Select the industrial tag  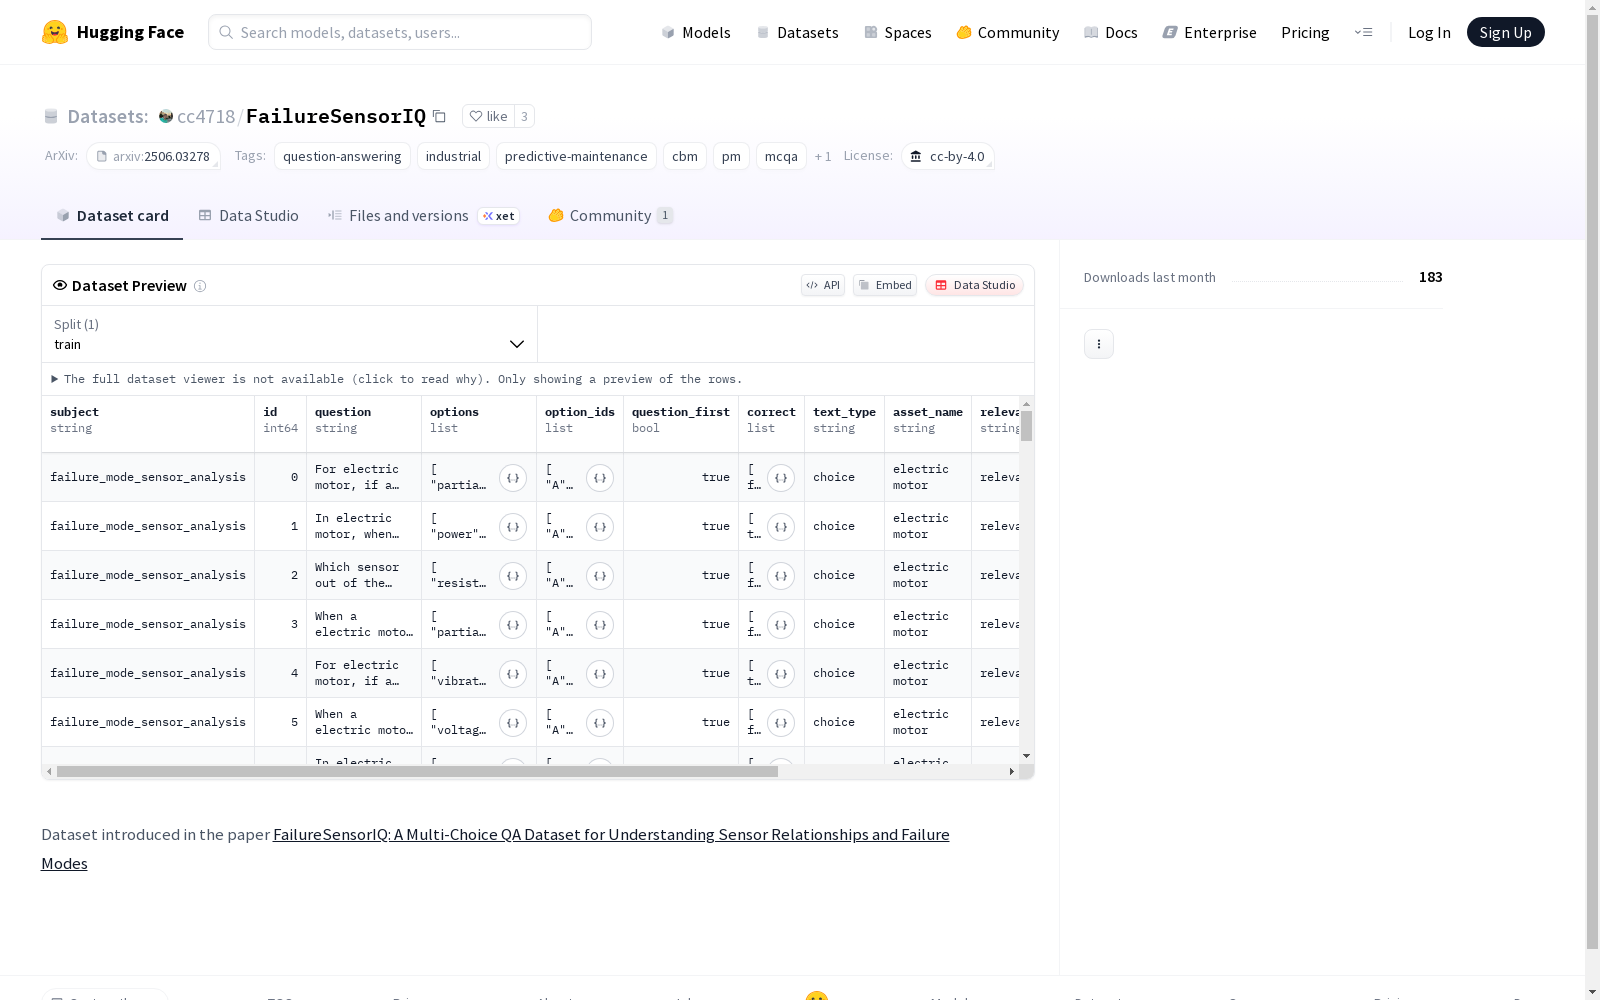tap(453, 156)
